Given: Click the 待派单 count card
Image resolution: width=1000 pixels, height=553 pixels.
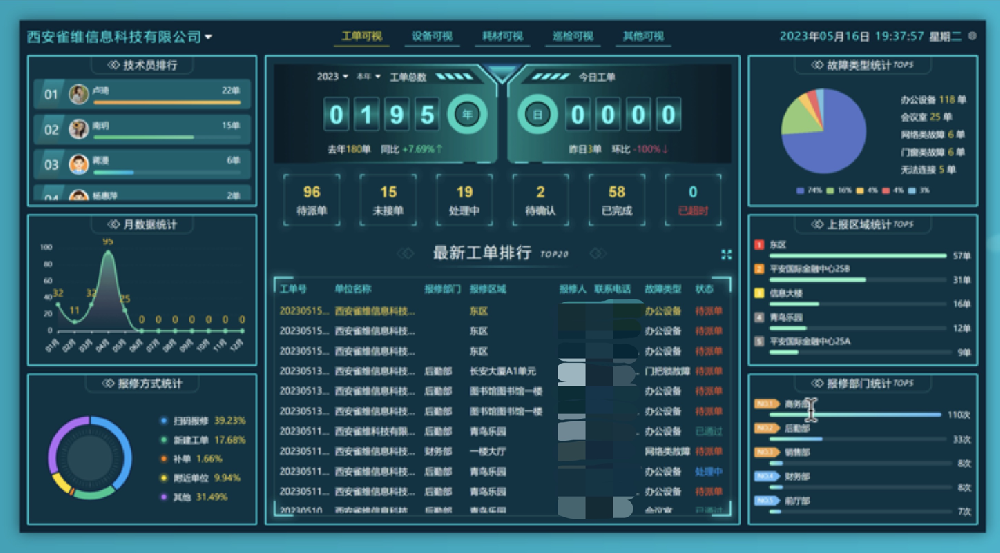Looking at the screenshot, I should 312,200.
